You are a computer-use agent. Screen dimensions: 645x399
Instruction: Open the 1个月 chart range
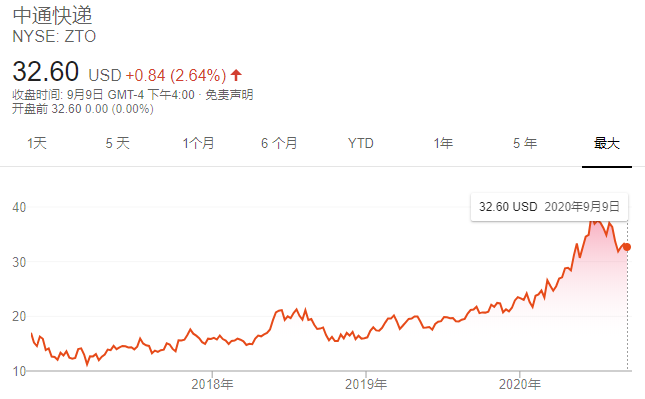coord(198,143)
